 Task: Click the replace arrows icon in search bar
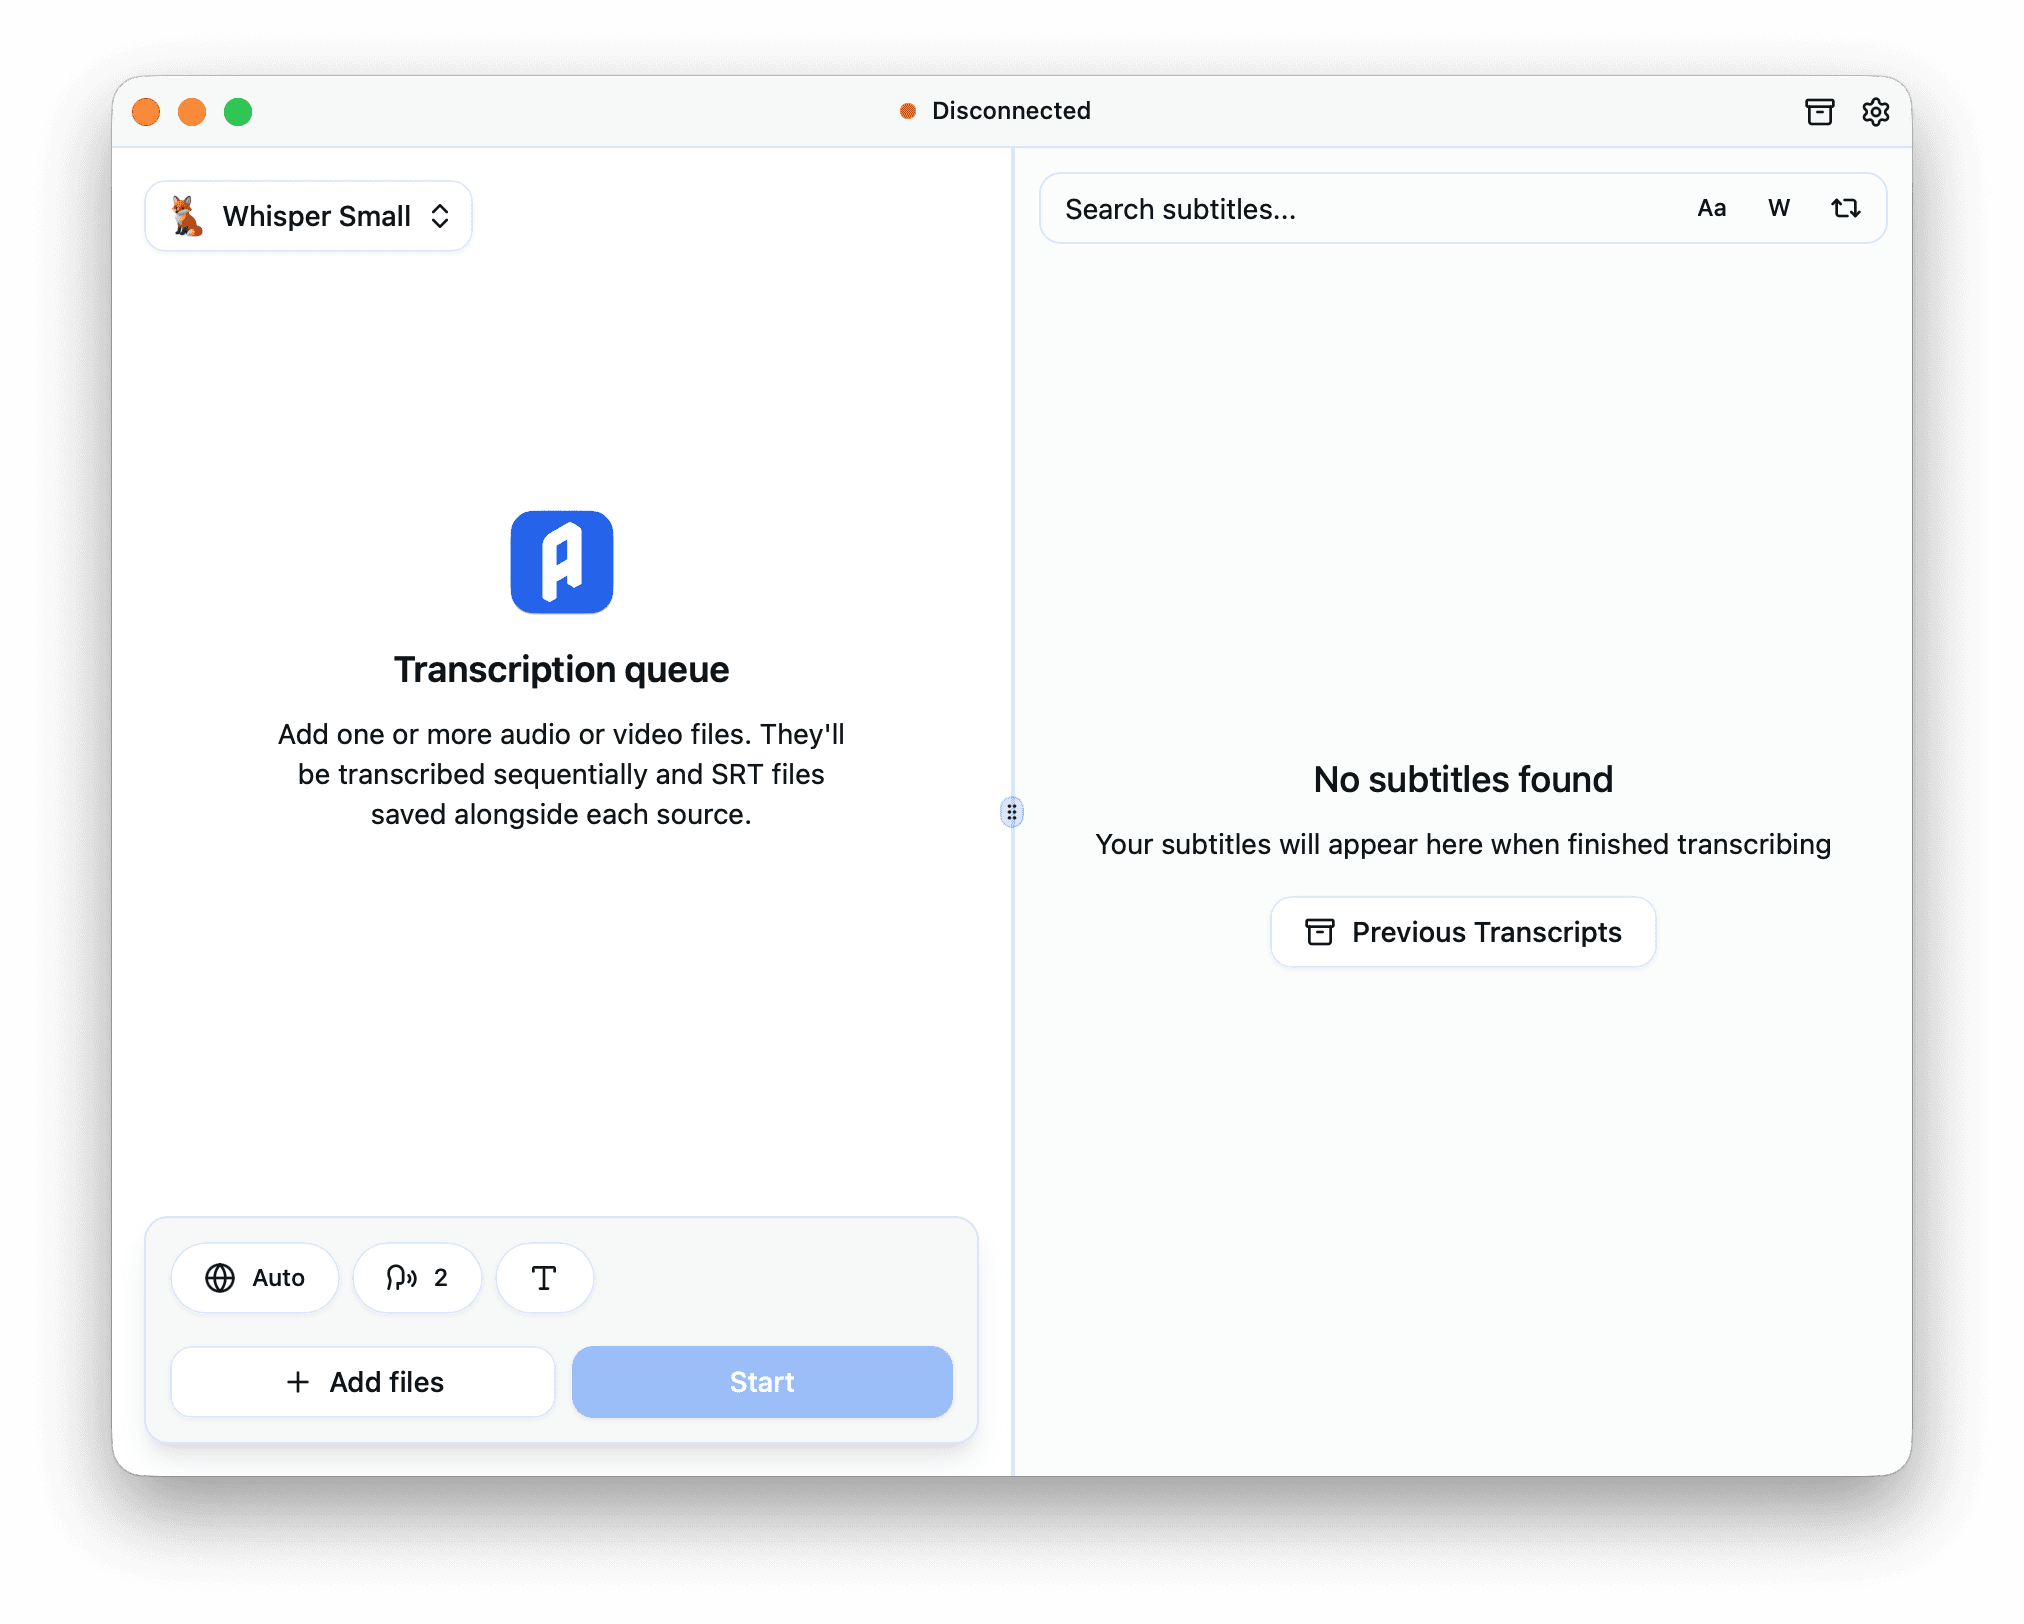click(x=1845, y=208)
